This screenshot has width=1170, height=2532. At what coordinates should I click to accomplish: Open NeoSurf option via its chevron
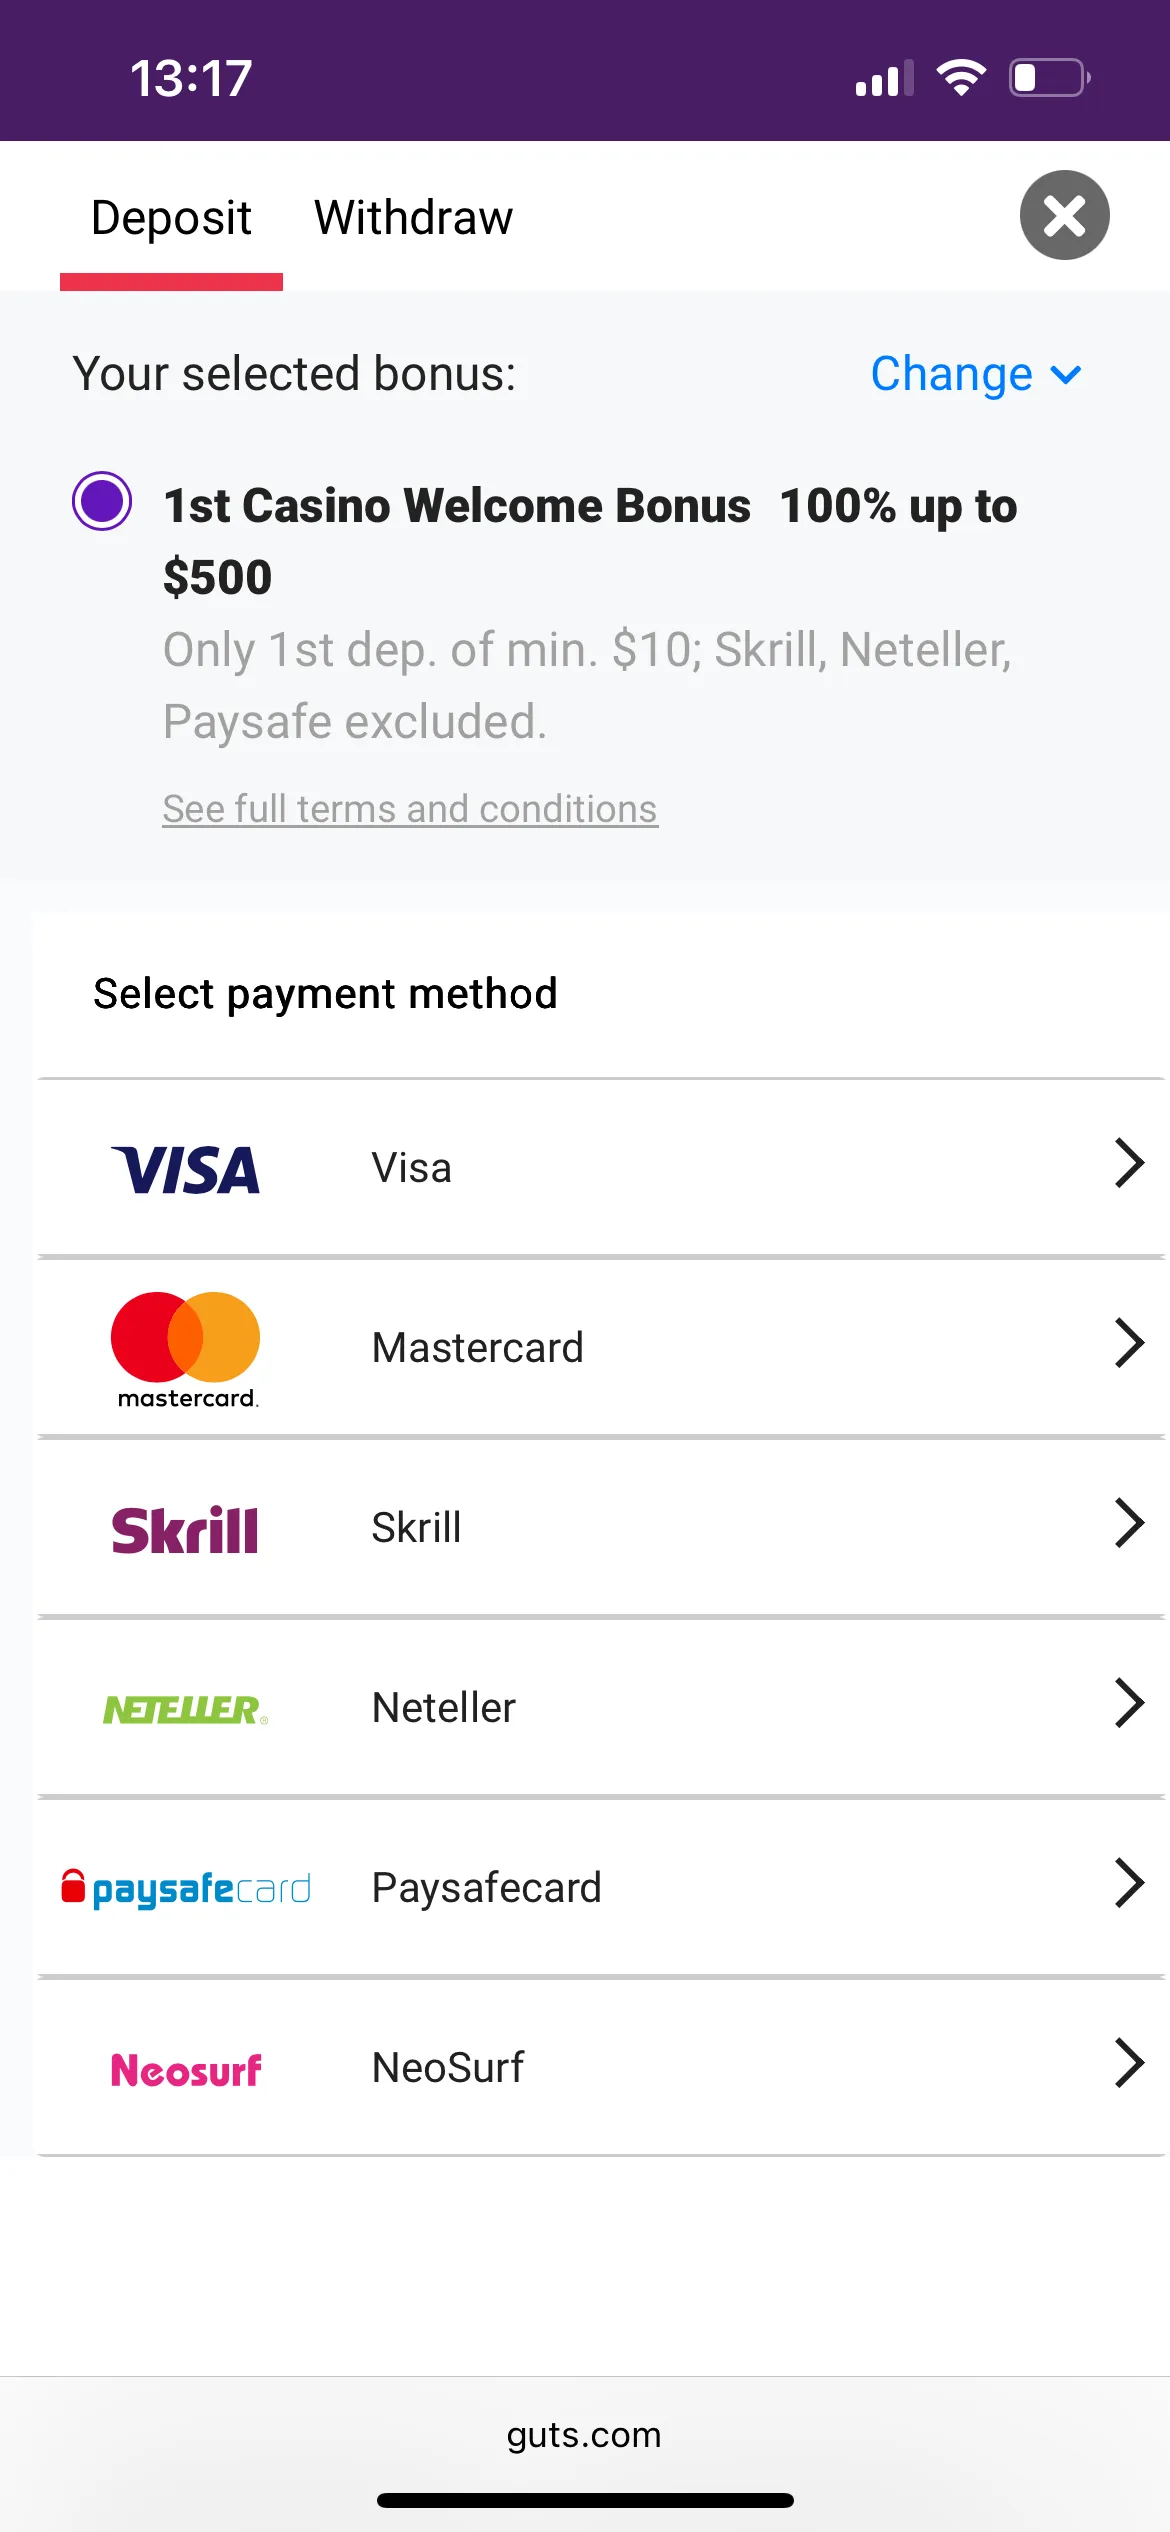coord(1128,2063)
